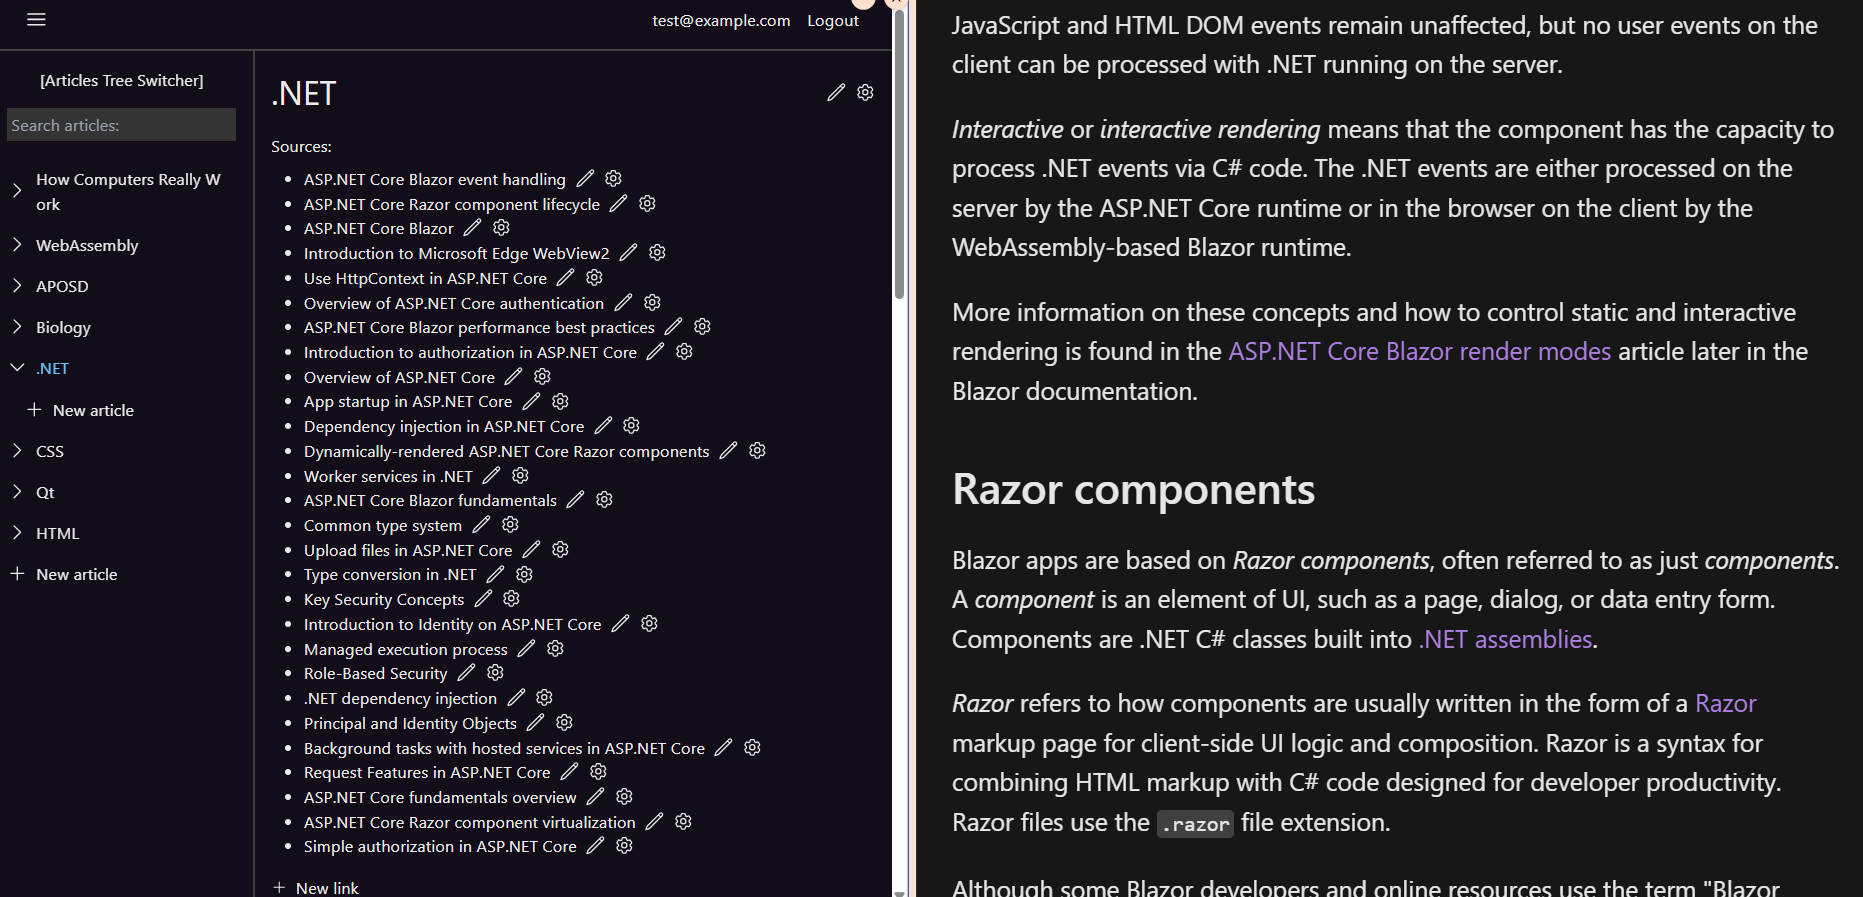Open settings for 'ASP.NET Core Razor component lifecycle'
The image size is (1863, 897).
click(647, 204)
